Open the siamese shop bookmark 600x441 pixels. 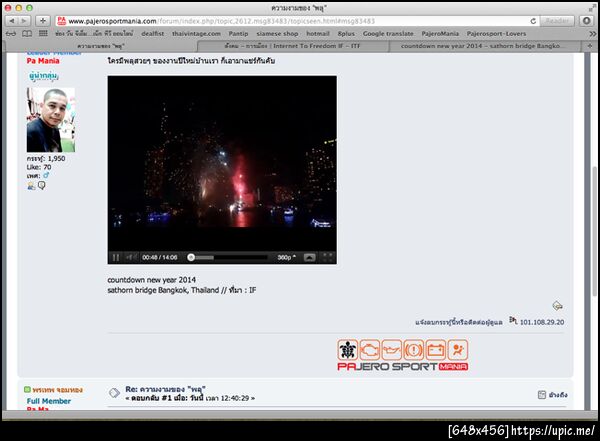point(277,34)
